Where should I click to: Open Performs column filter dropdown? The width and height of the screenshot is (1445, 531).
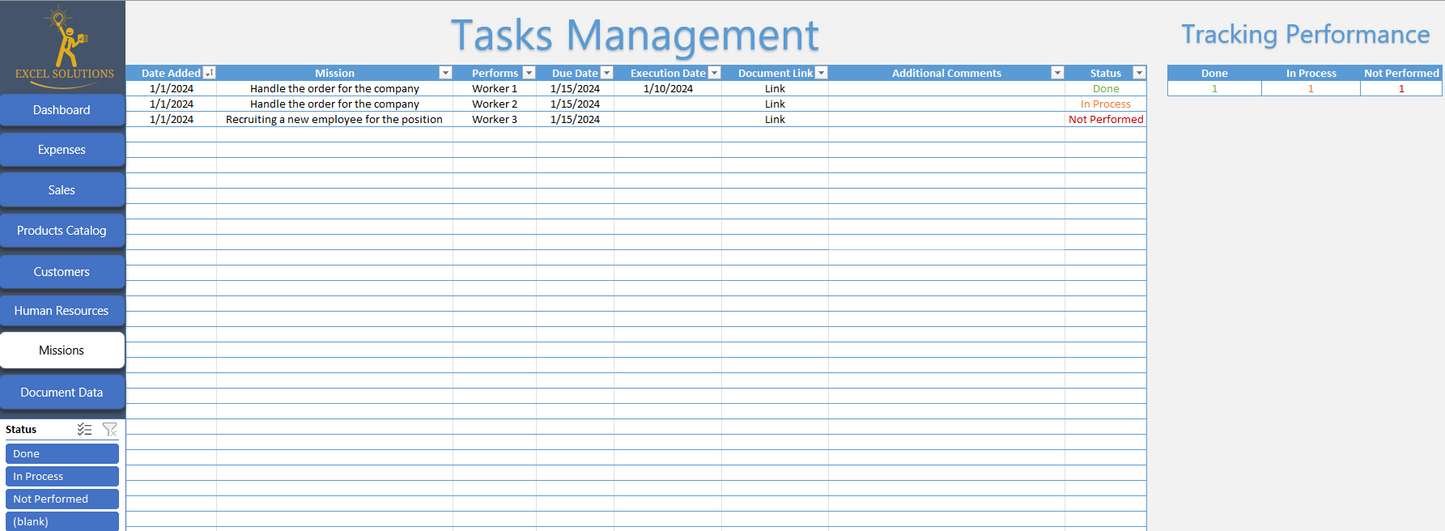529,73
